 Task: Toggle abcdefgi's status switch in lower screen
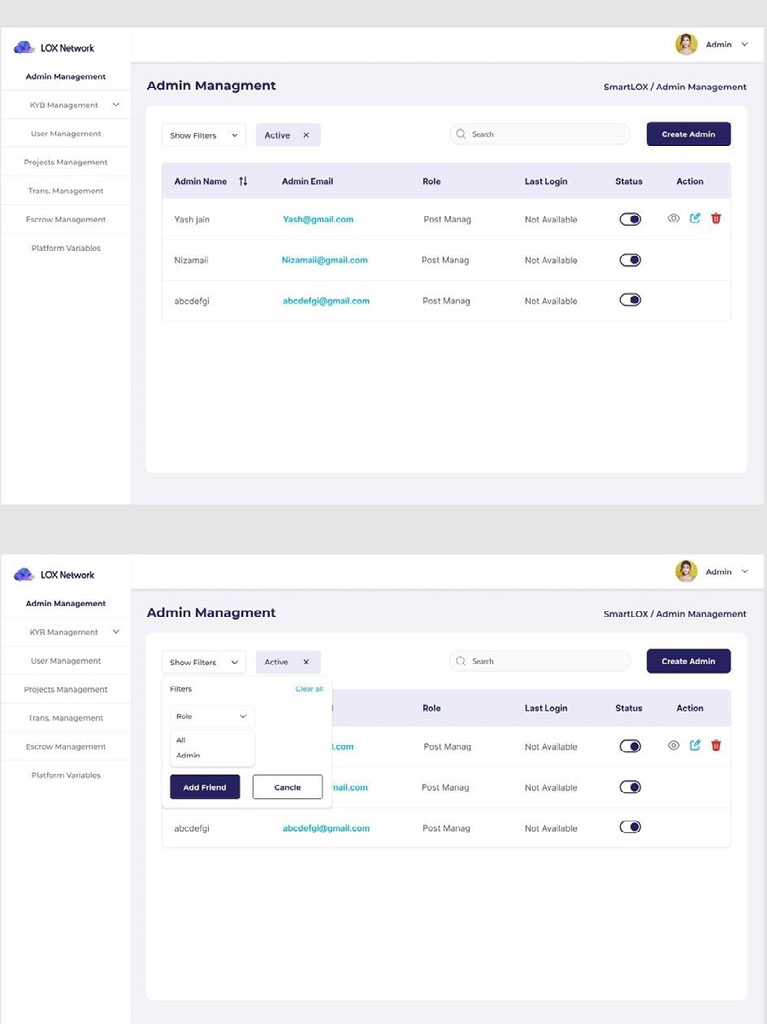pyautogui.click(x=630, y=827)
